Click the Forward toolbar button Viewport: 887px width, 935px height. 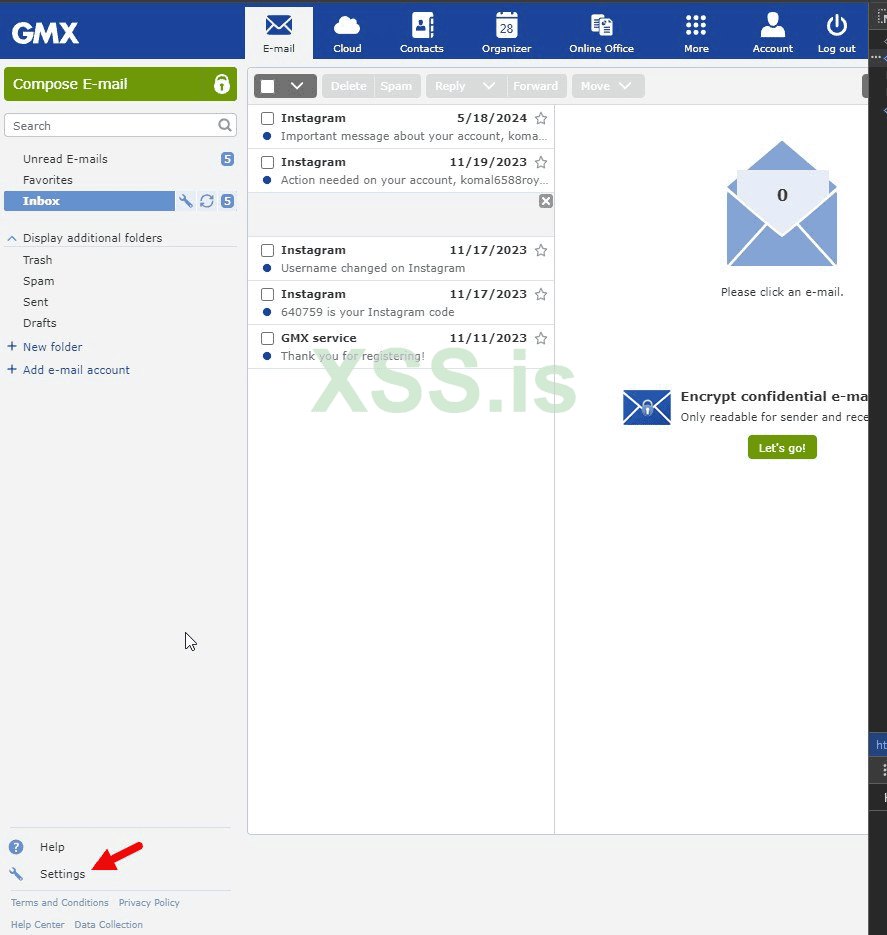535,86
